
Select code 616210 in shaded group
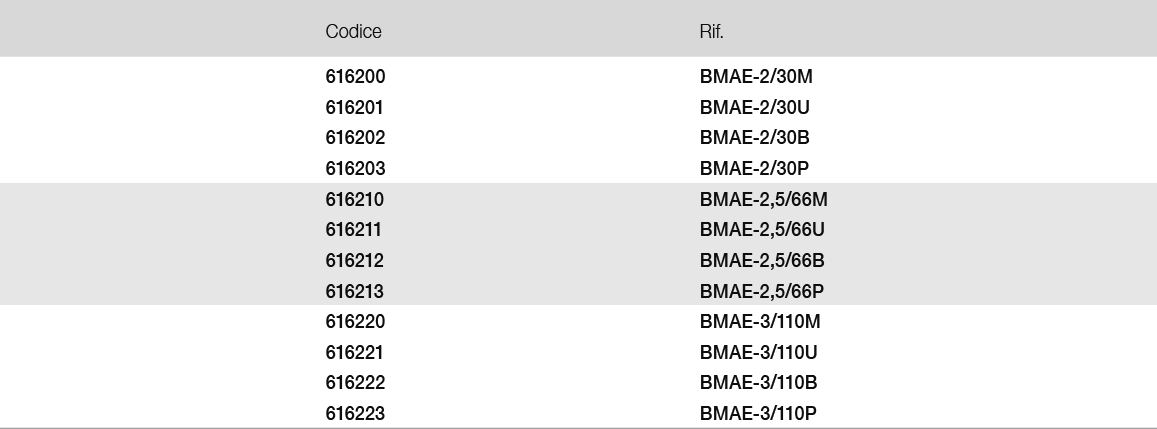(x=355, y=199)
